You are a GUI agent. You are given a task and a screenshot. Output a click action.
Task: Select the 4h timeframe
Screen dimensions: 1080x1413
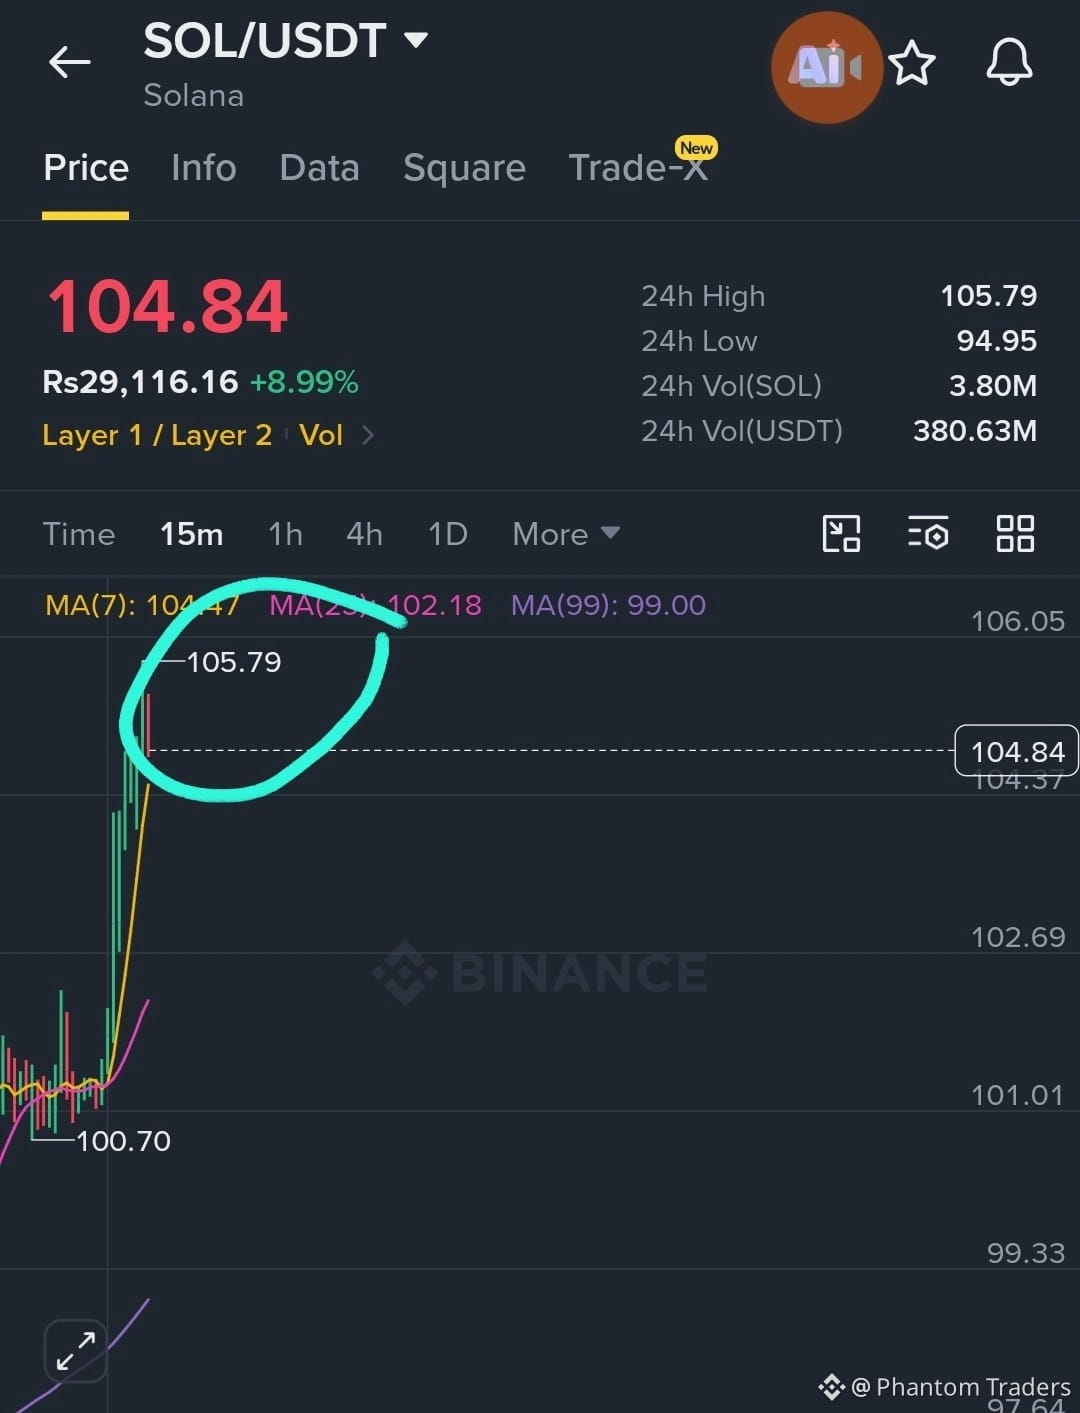[365, 534]
